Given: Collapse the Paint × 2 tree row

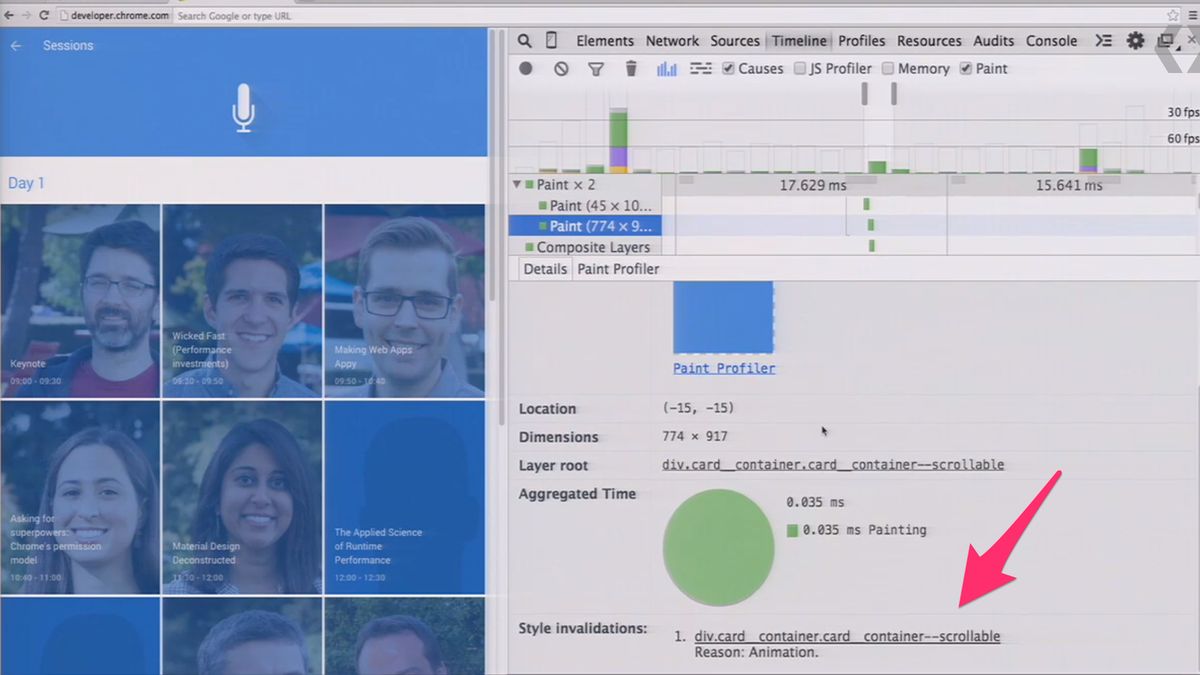Looking at the screenshot, I should point(517,185).
